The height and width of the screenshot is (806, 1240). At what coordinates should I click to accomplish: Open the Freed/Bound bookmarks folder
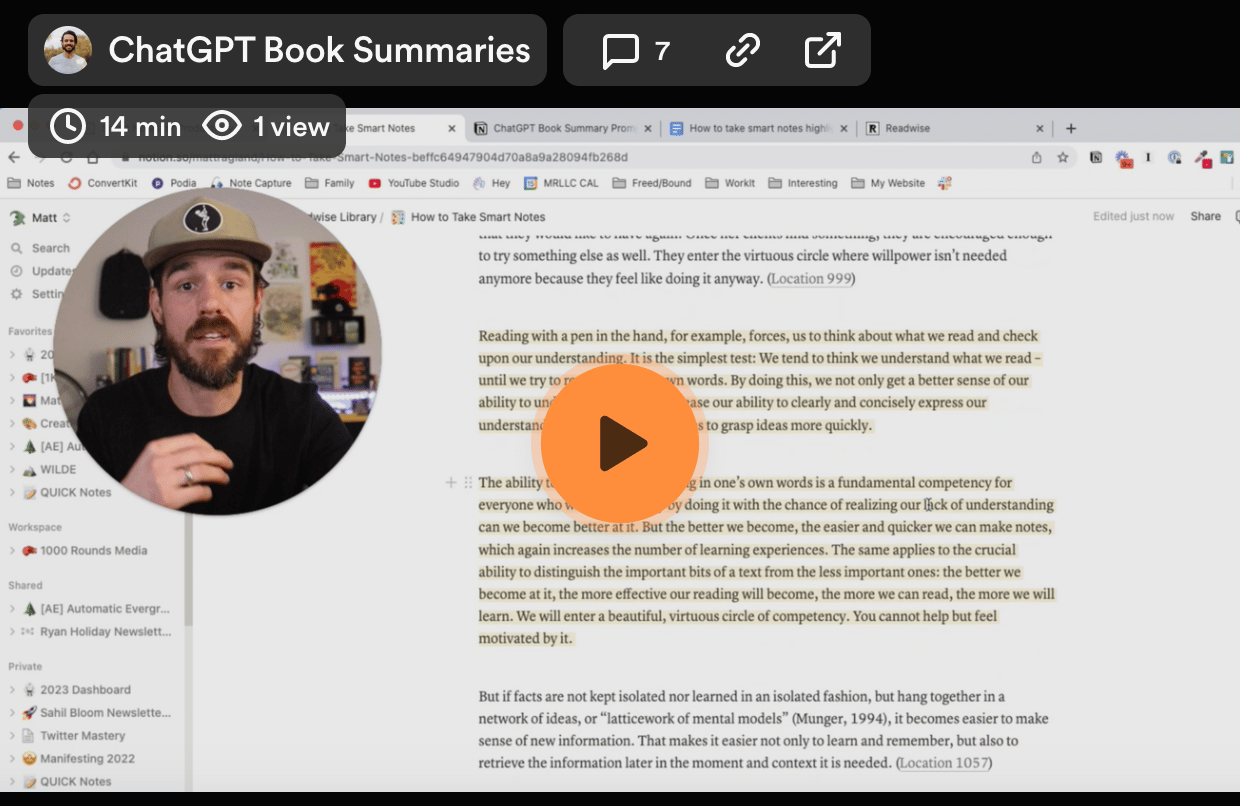point(652,183)
